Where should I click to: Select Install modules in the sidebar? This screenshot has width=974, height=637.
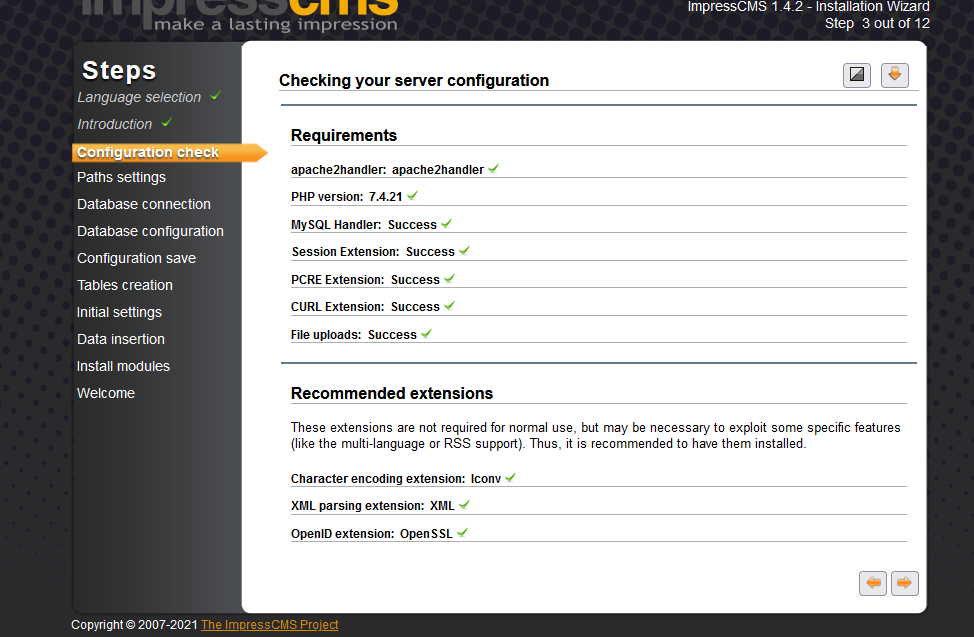(123, 366)
